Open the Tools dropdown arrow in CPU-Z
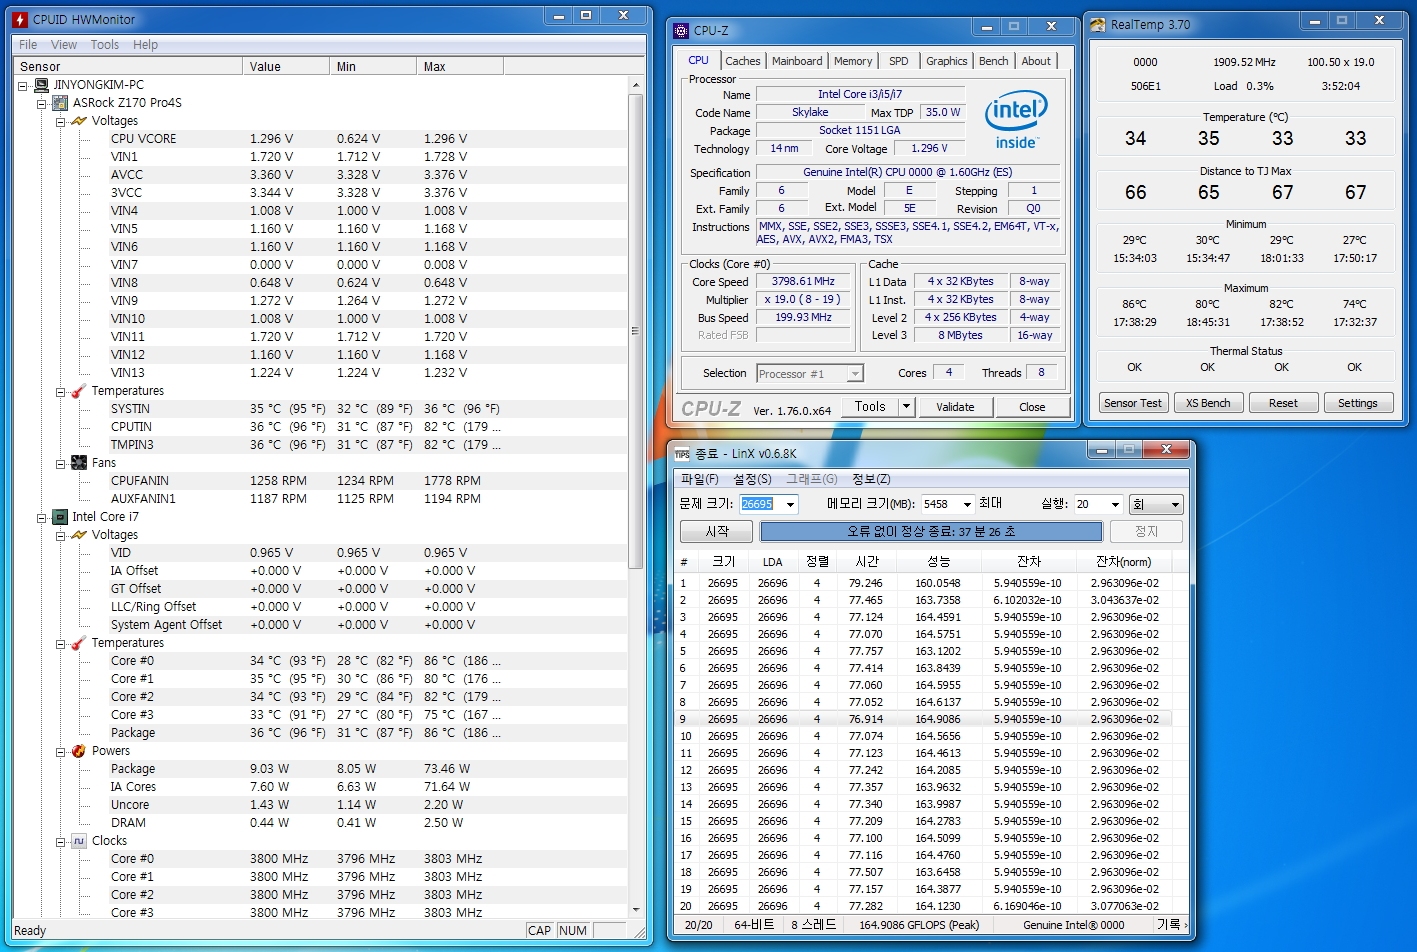The height and width of the screenshot is (952, 1417). tap(906, 407)
